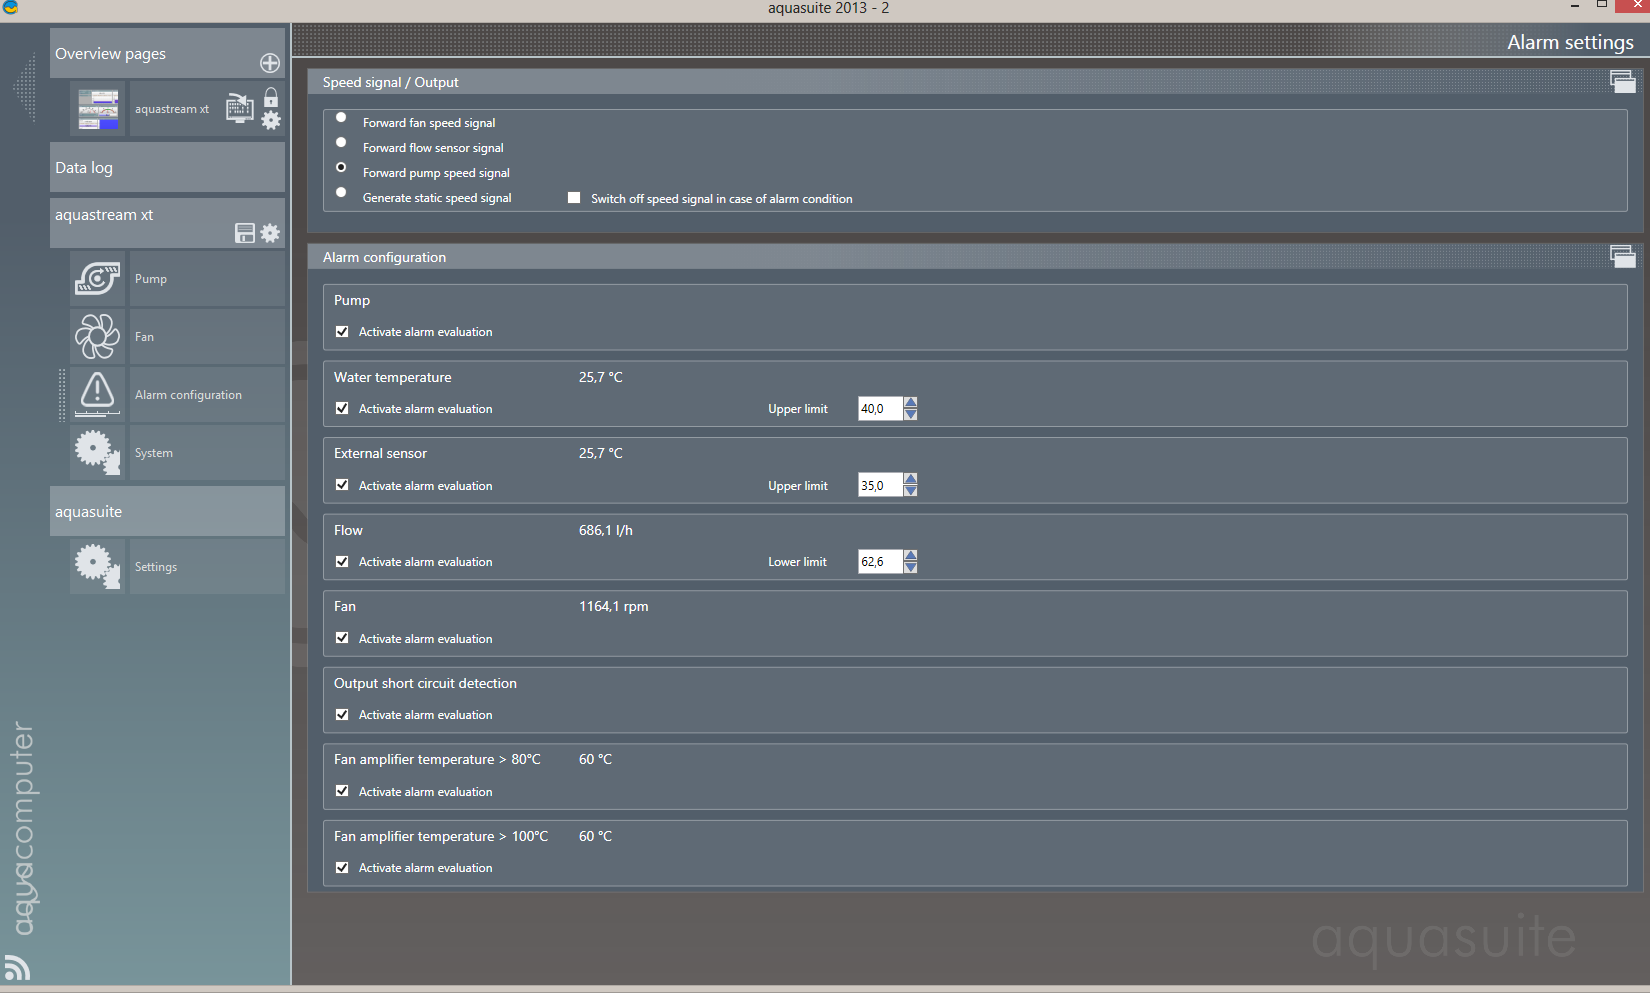
Task: Increase Water temperature upper limit
Action: (x=910, y=403)
